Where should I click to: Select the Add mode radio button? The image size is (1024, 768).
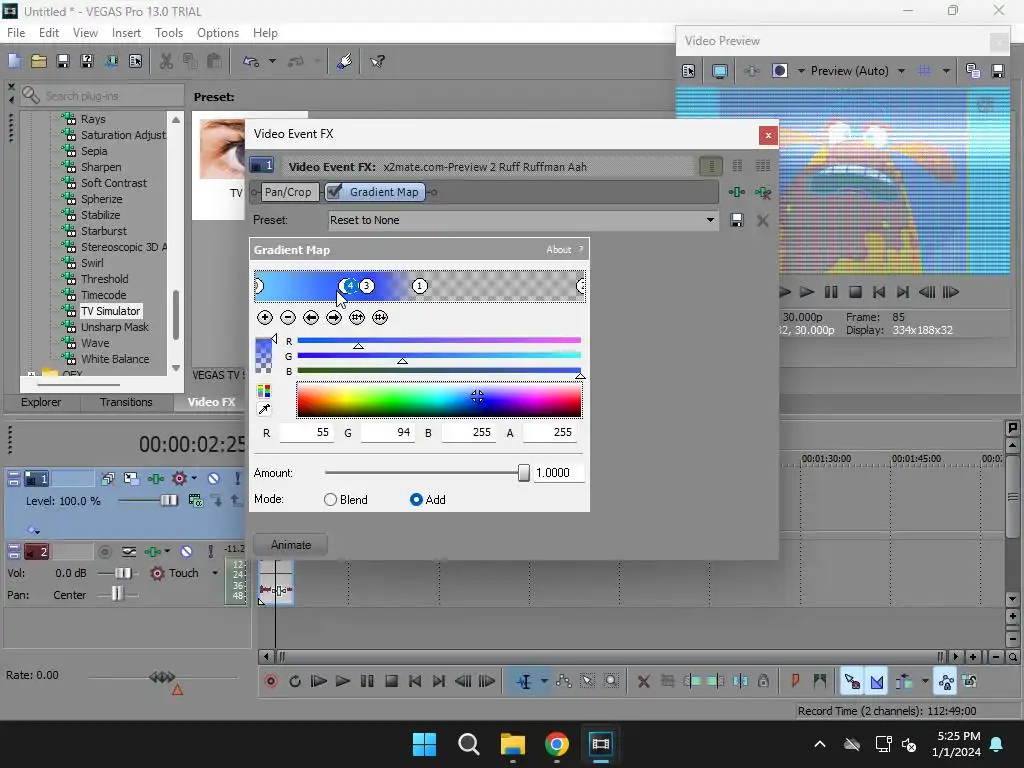coord(416,500)
